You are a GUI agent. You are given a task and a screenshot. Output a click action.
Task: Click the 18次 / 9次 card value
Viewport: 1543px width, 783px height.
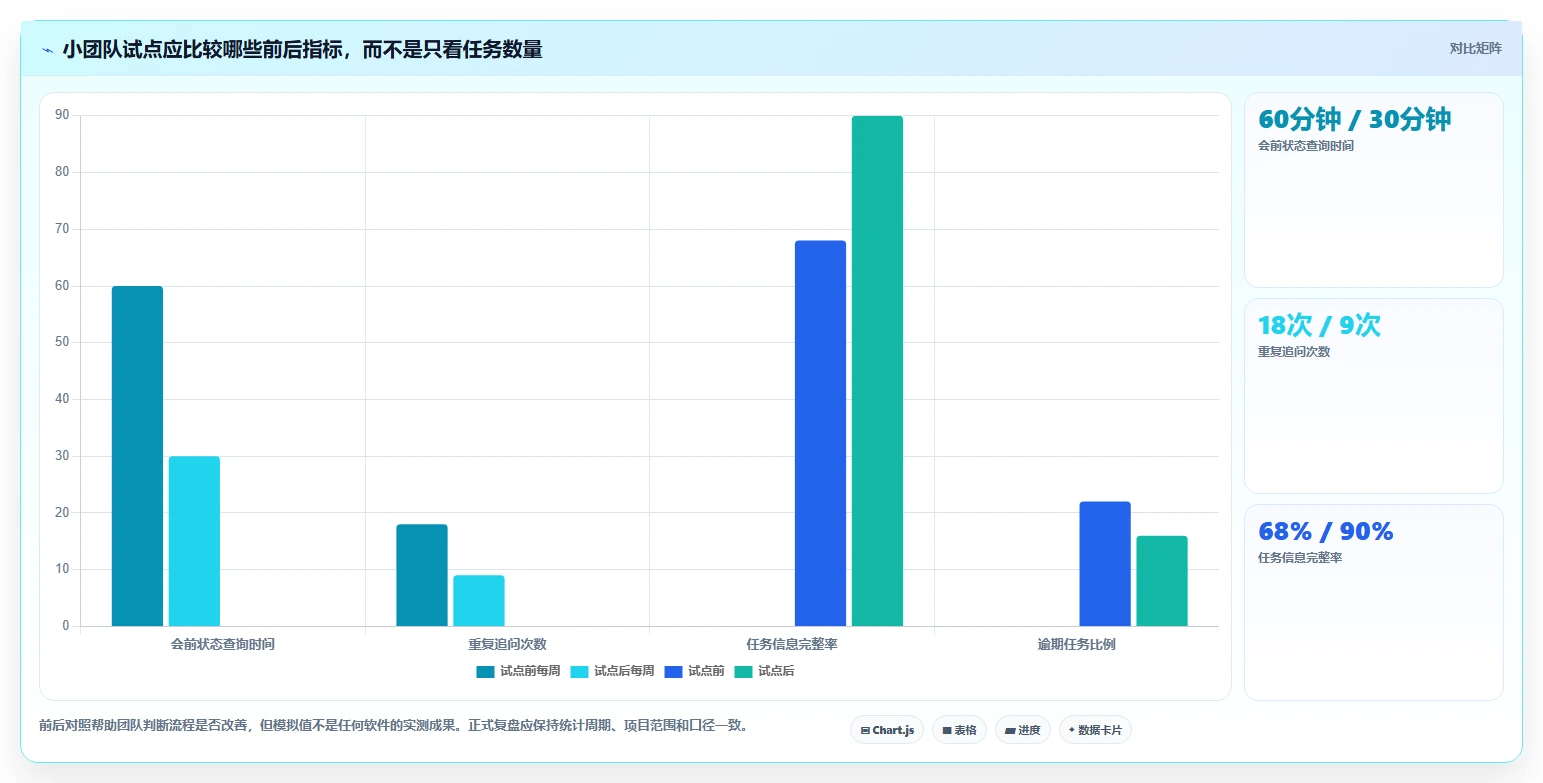point(1319,325)
